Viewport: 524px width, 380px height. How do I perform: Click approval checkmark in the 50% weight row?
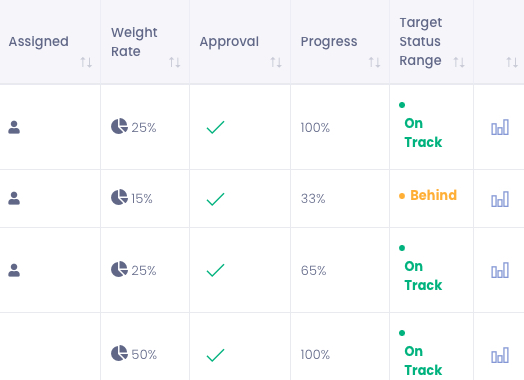216,355
